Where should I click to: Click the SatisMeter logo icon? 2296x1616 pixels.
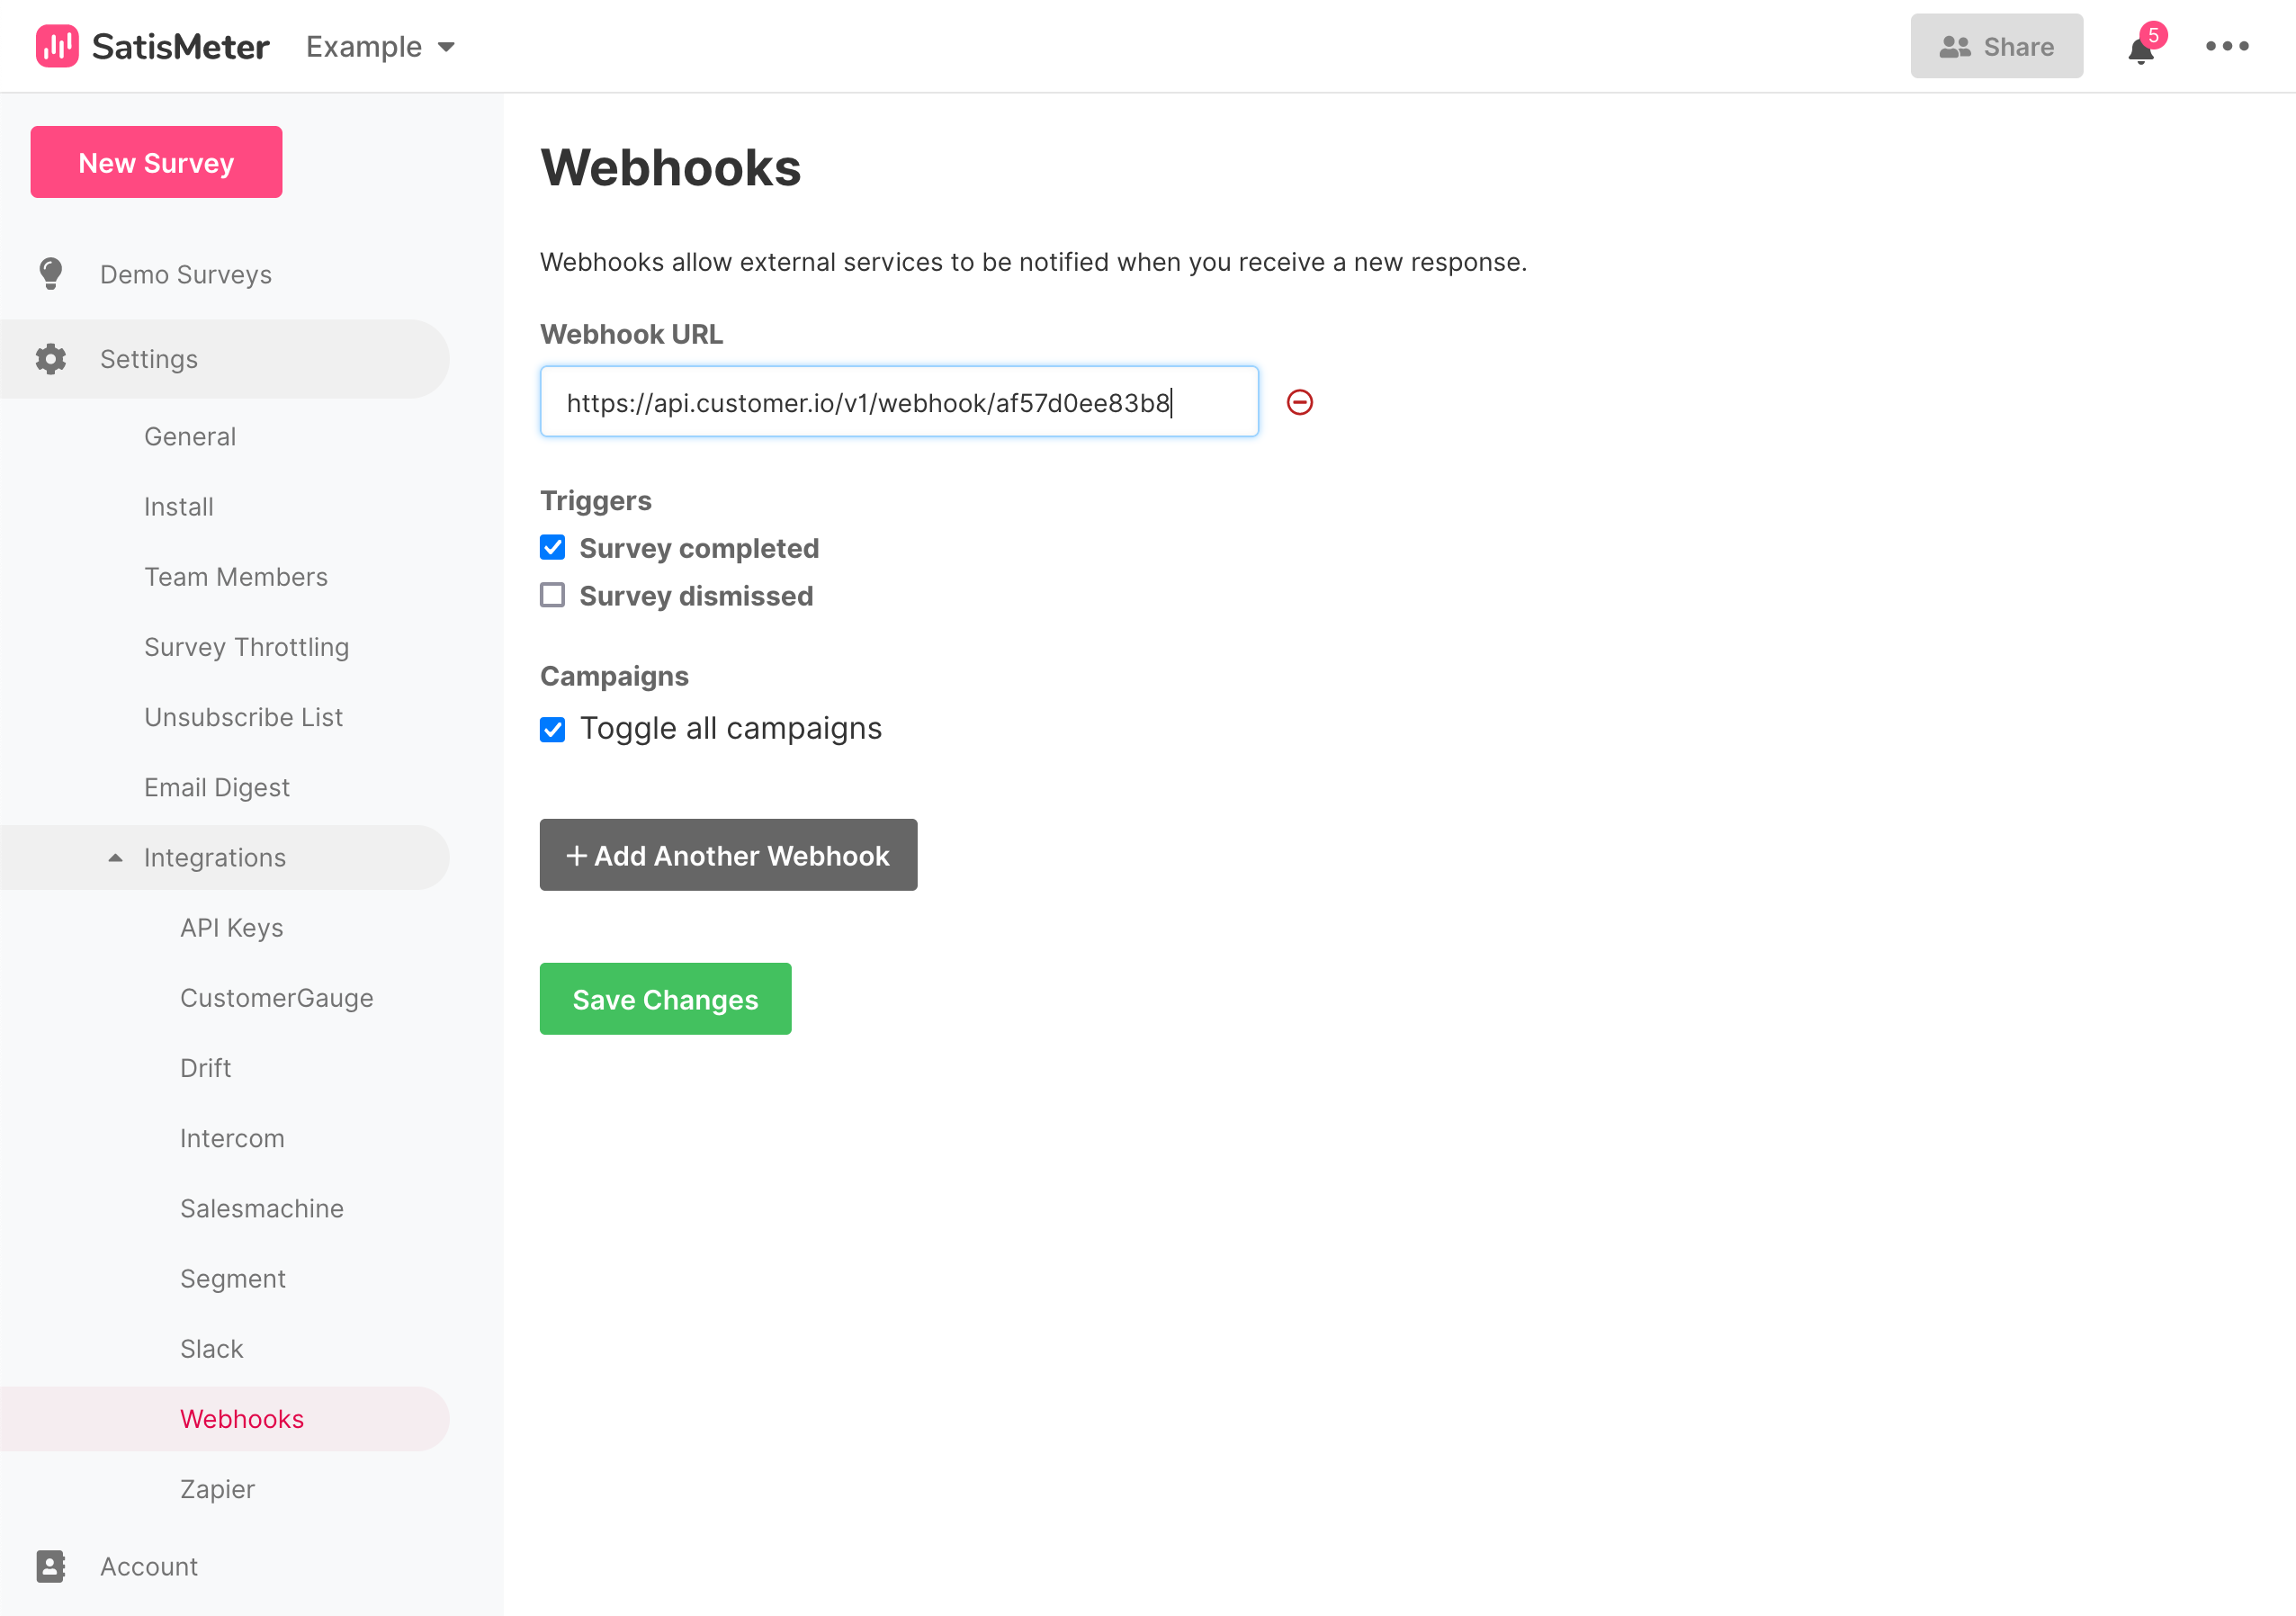57,46
